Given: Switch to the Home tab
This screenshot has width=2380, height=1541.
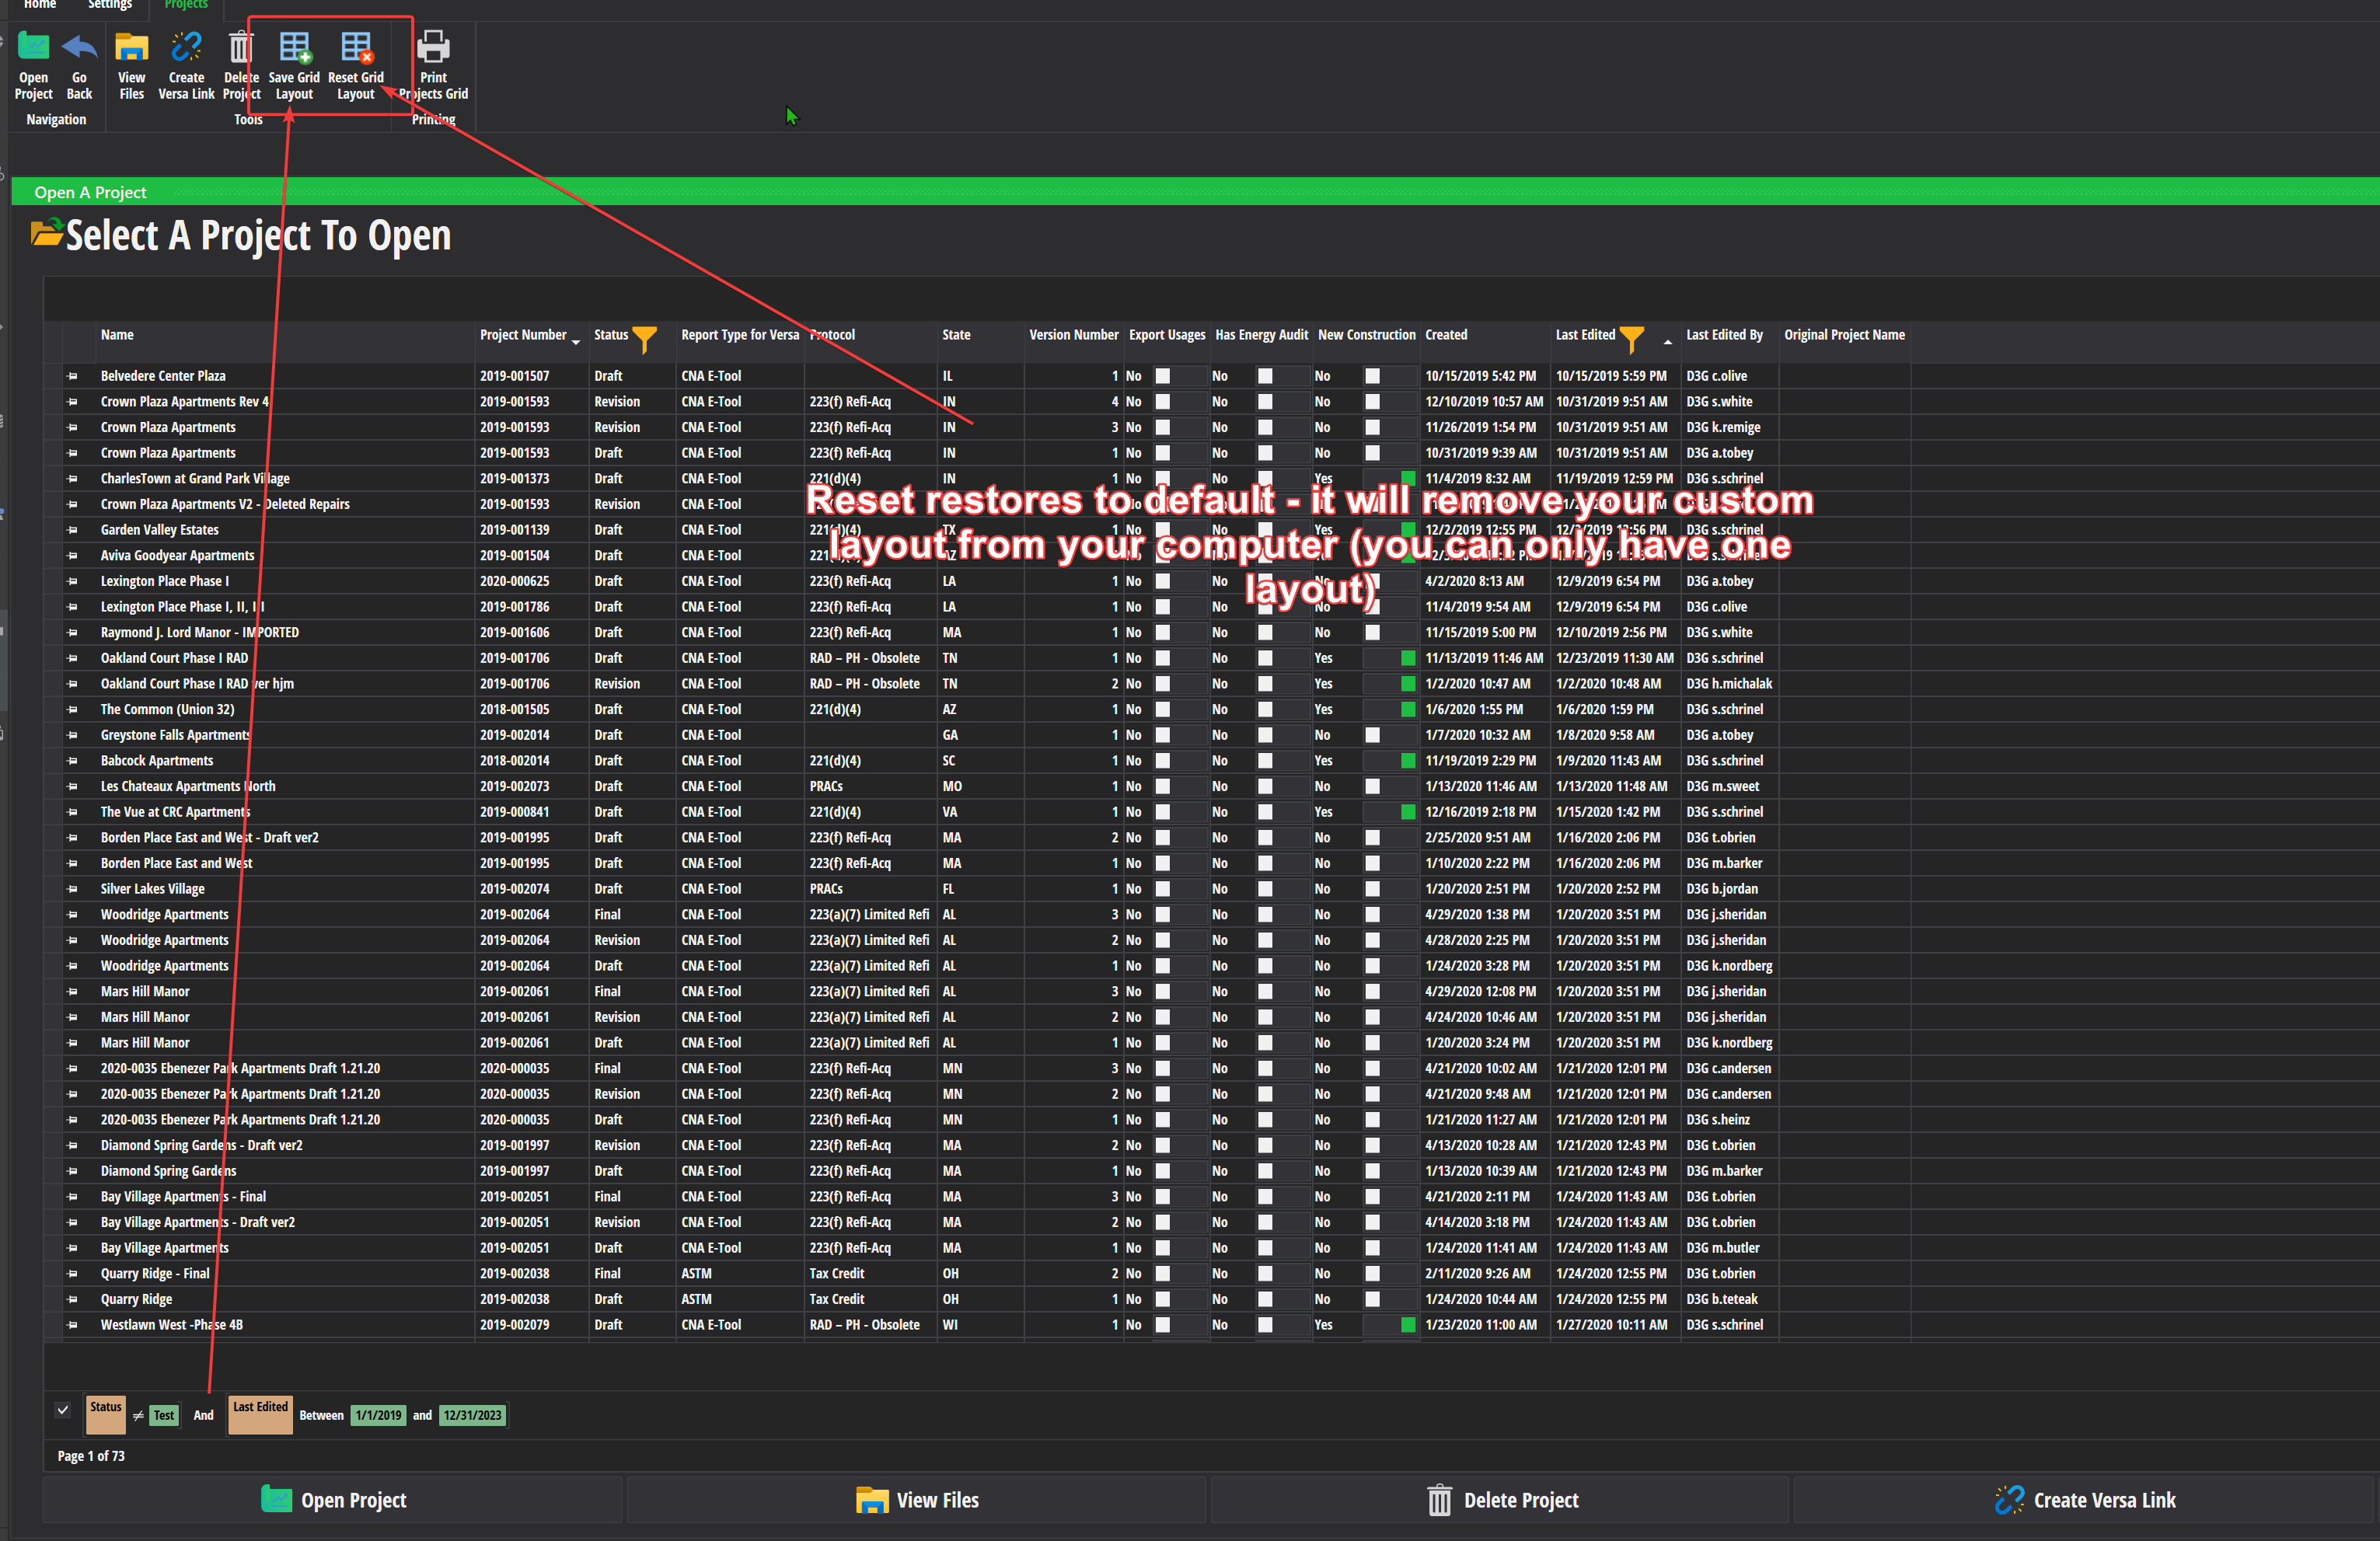Looking at the screenshot, I should pos(40,5).
